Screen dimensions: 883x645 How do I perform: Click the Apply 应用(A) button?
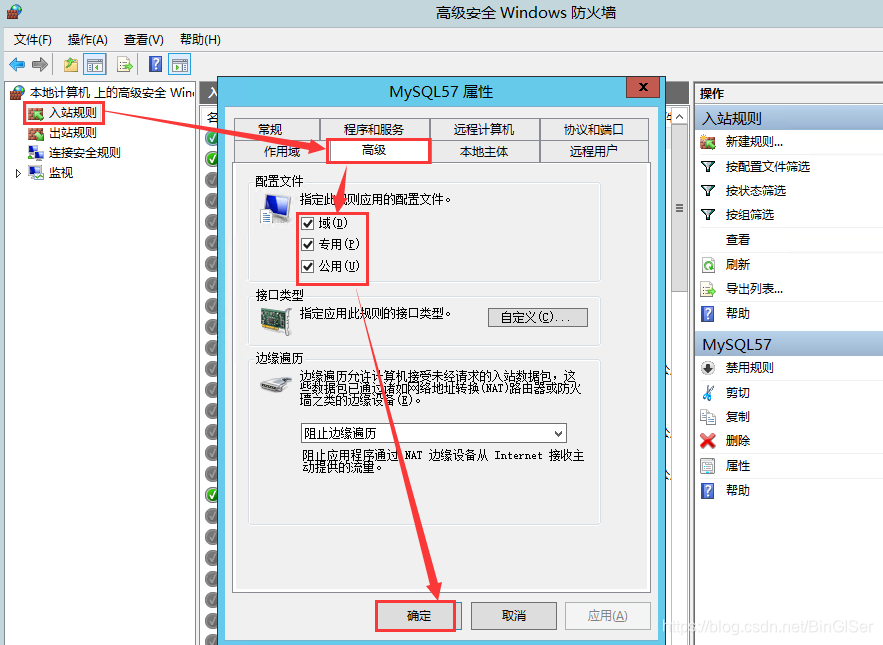point(608,616)
